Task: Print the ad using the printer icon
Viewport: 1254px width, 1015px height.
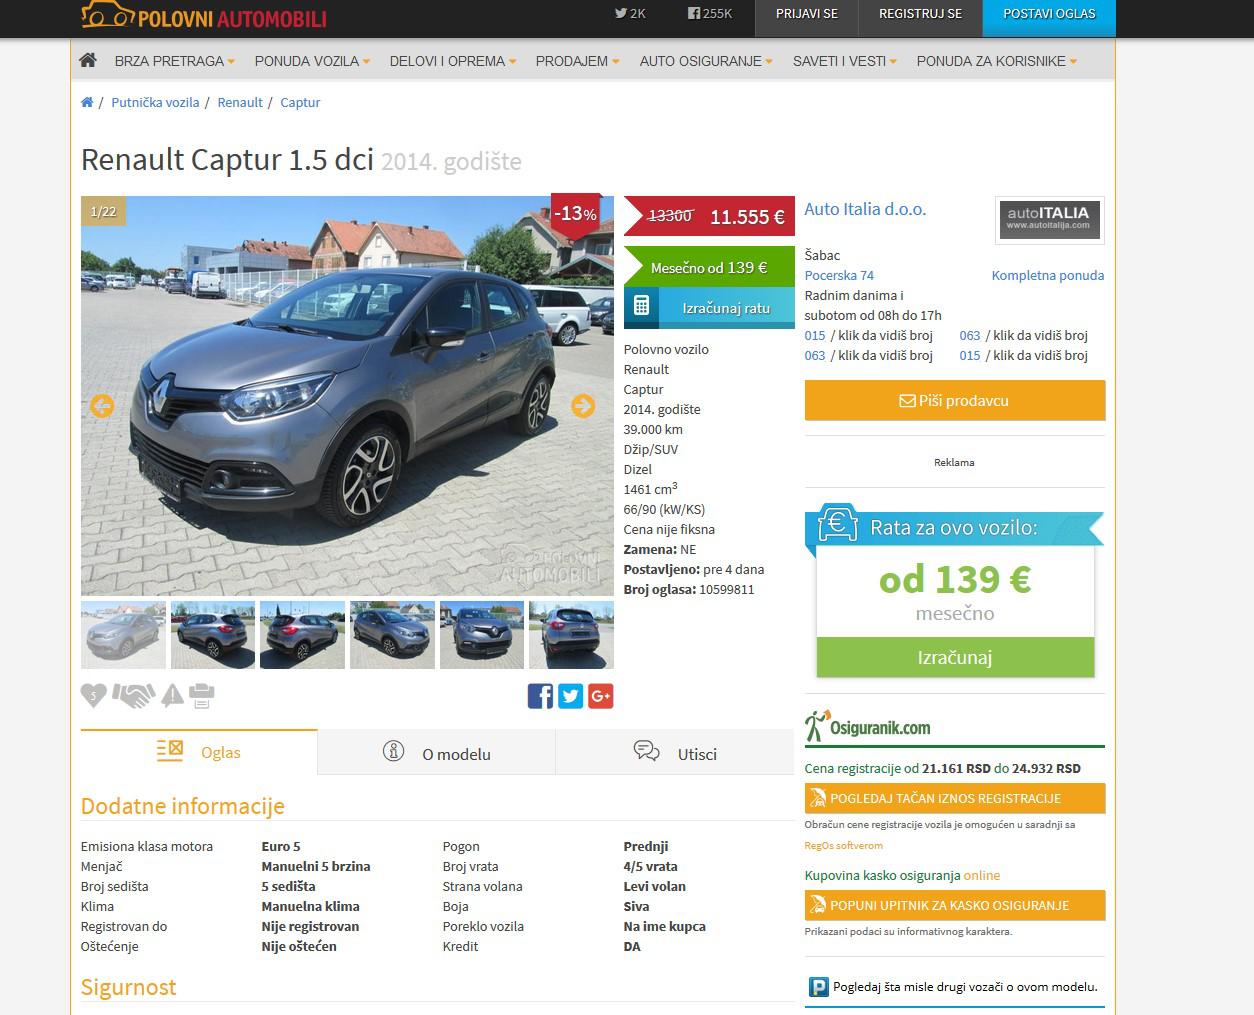Action: coord(202,695)
